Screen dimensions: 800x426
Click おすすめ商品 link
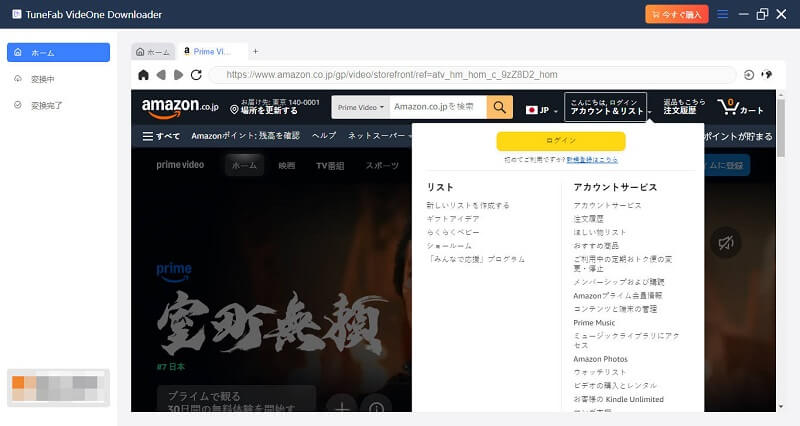tap(596, 245)
